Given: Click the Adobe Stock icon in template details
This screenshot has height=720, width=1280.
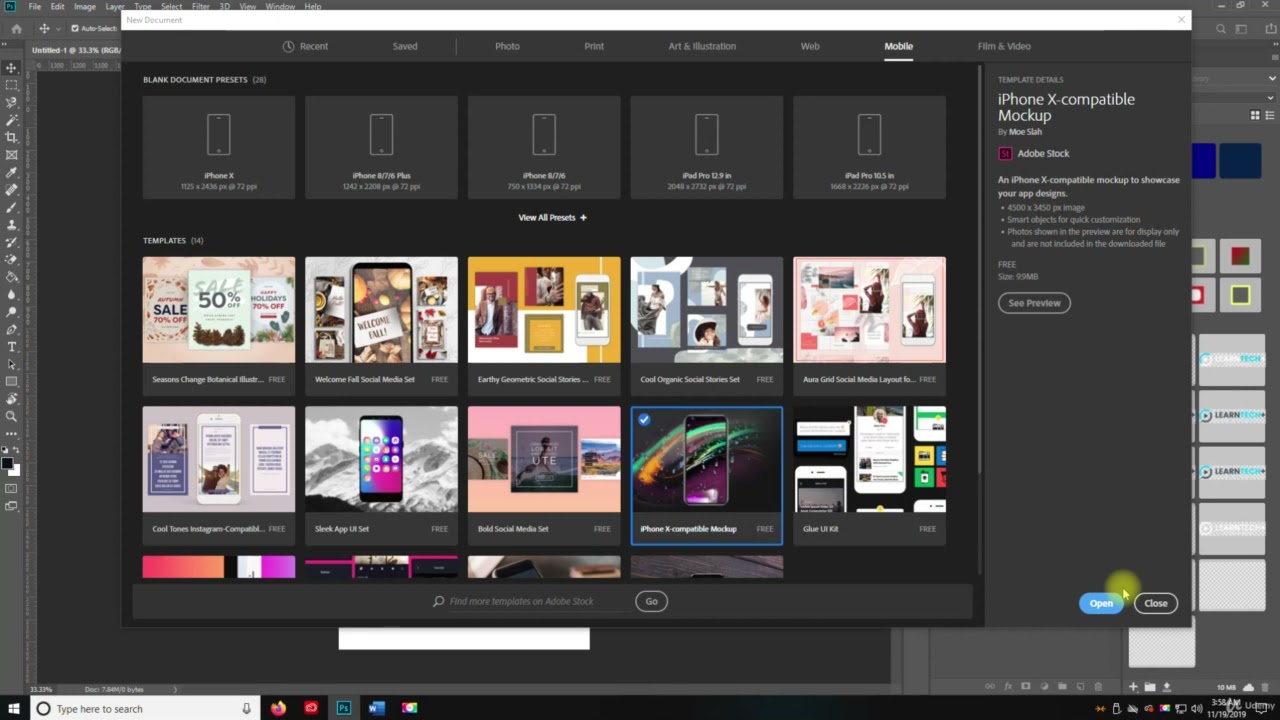Looking at the screenshot, I should coord(1005,153).
